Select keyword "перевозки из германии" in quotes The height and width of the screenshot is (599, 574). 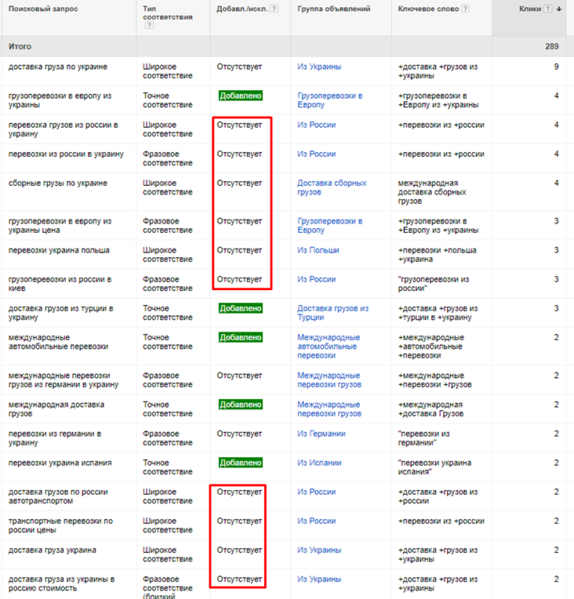(424, 438)
